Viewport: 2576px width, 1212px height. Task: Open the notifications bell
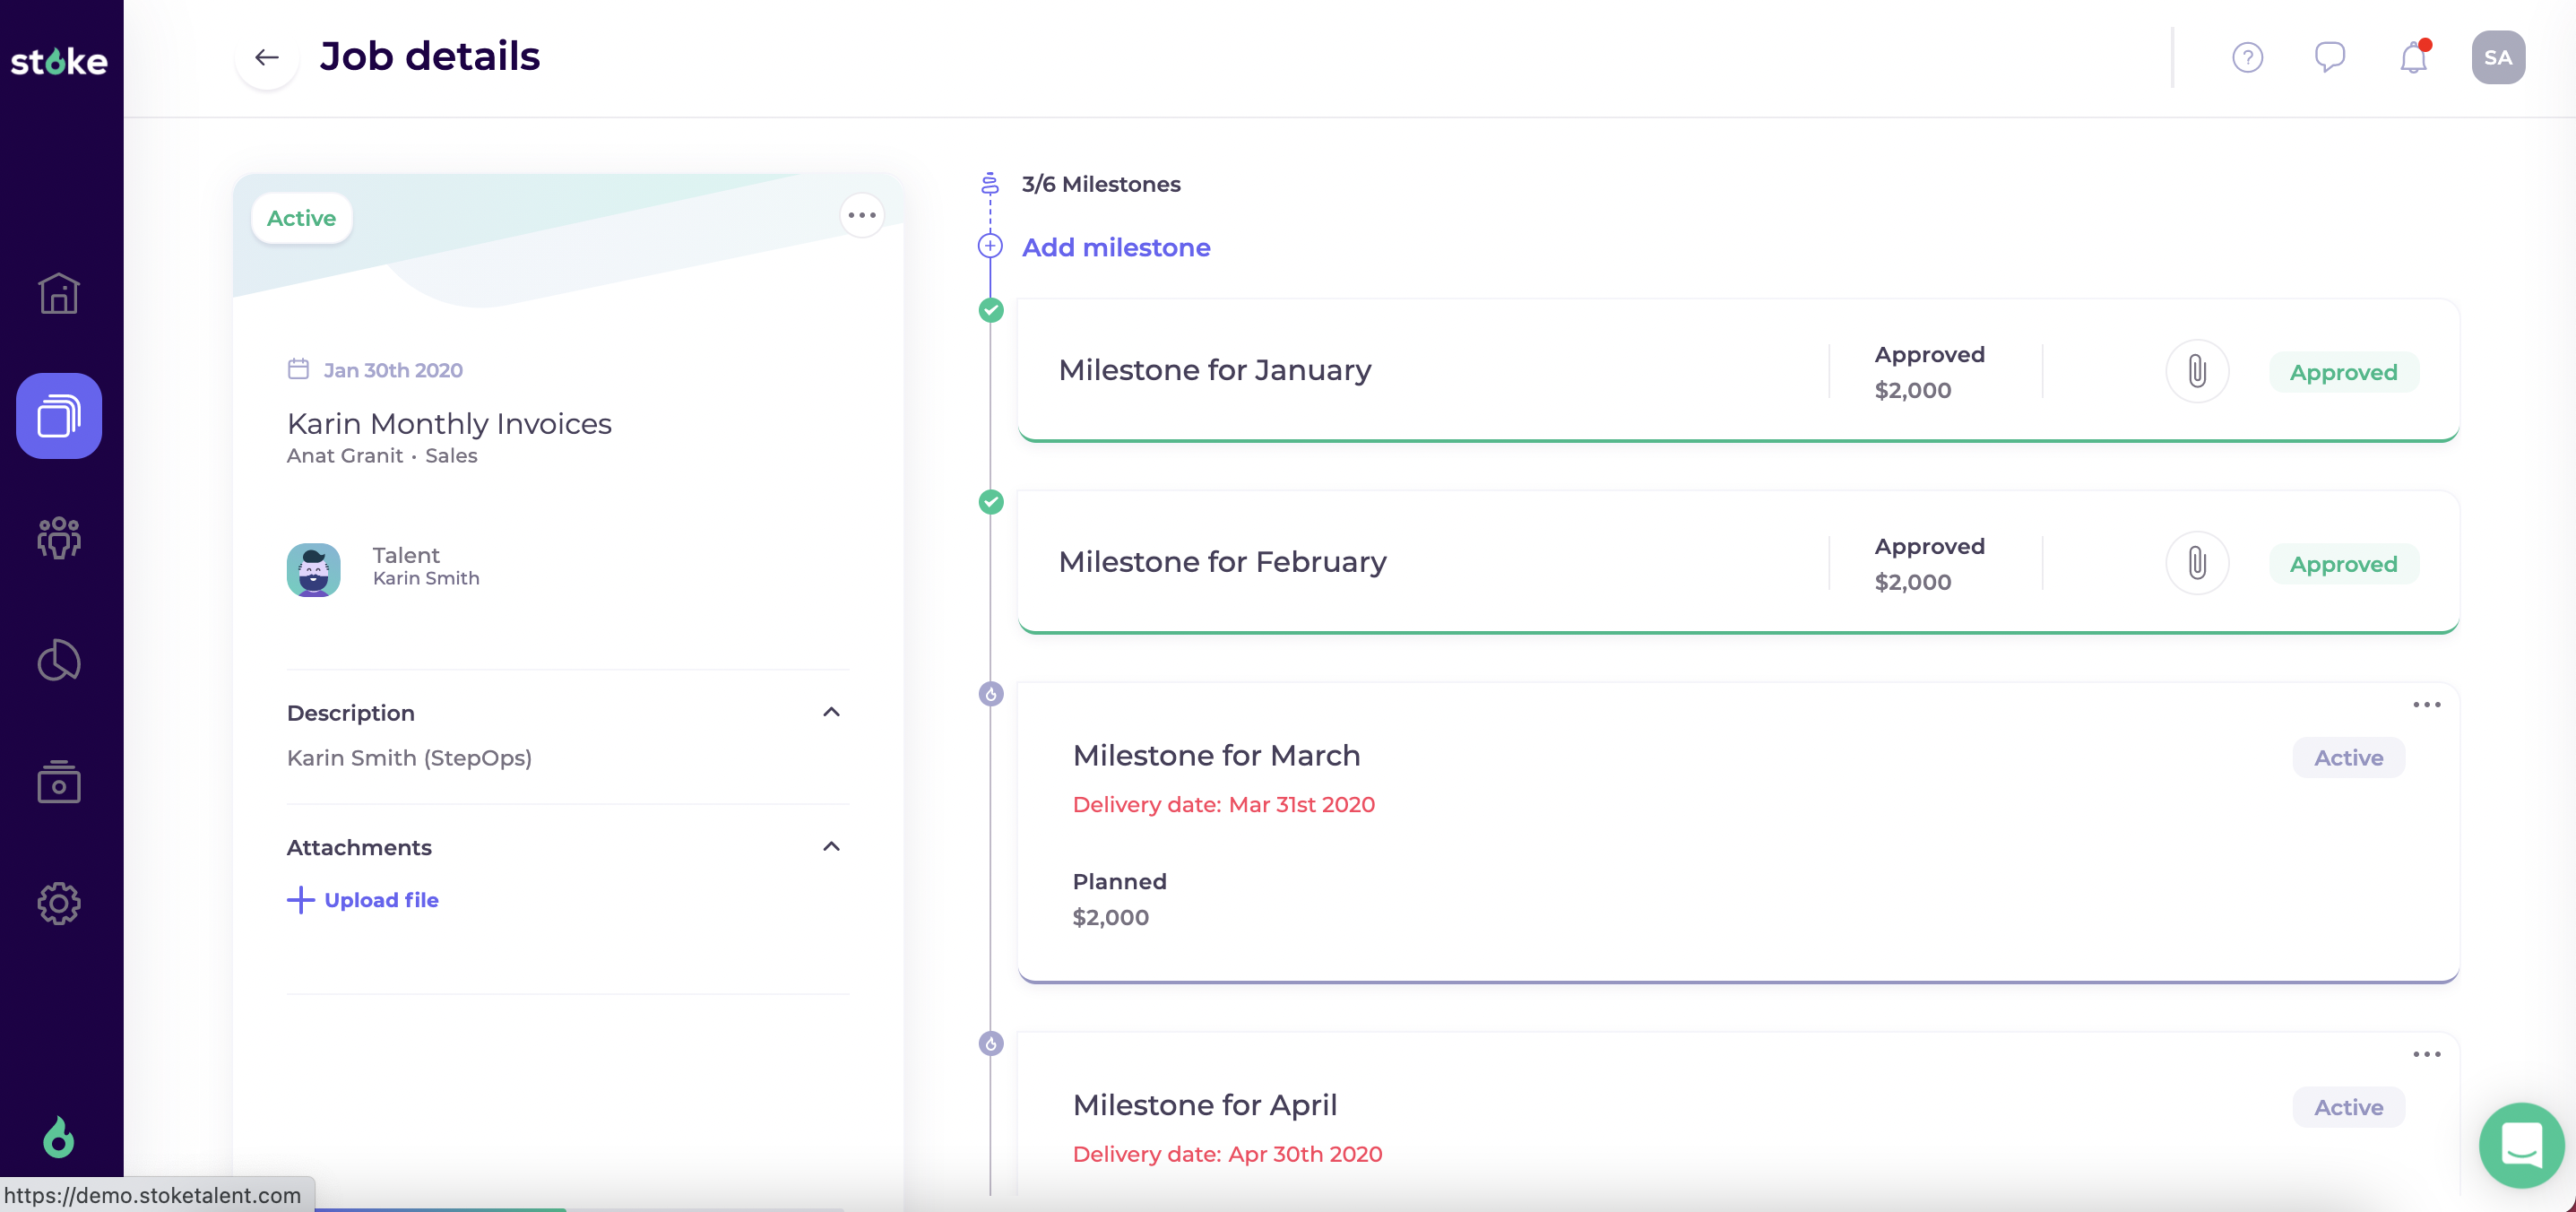coord(2413,58)
